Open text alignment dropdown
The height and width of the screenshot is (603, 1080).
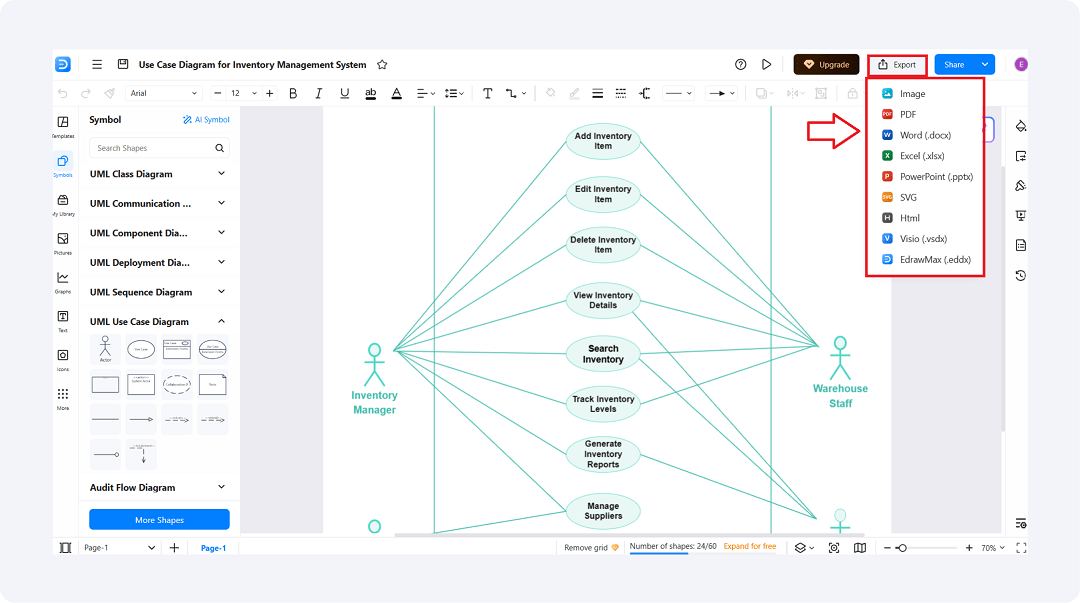pos(425,93)
